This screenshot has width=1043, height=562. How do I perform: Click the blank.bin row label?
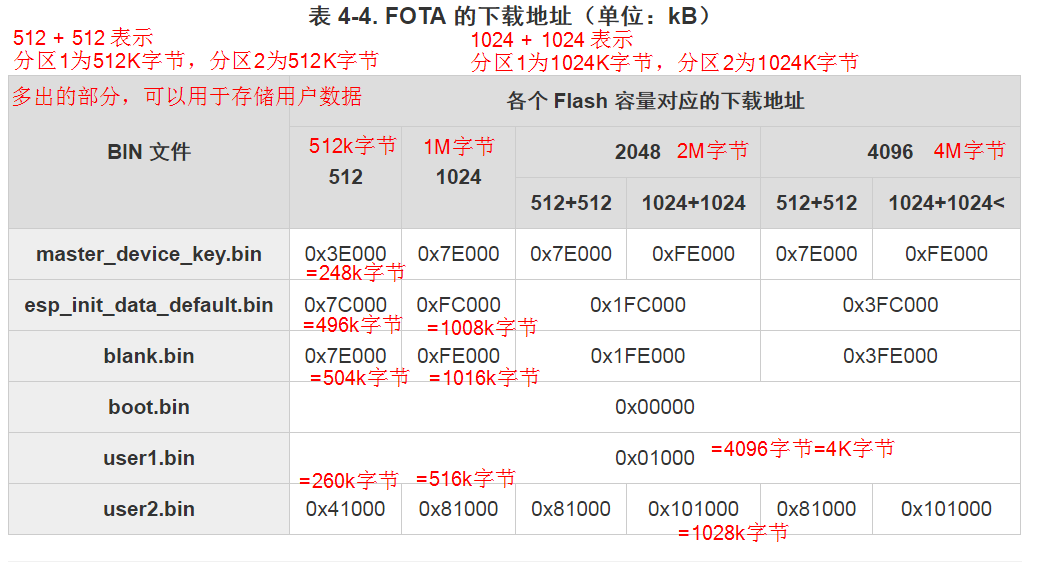[x=149, y=356]
